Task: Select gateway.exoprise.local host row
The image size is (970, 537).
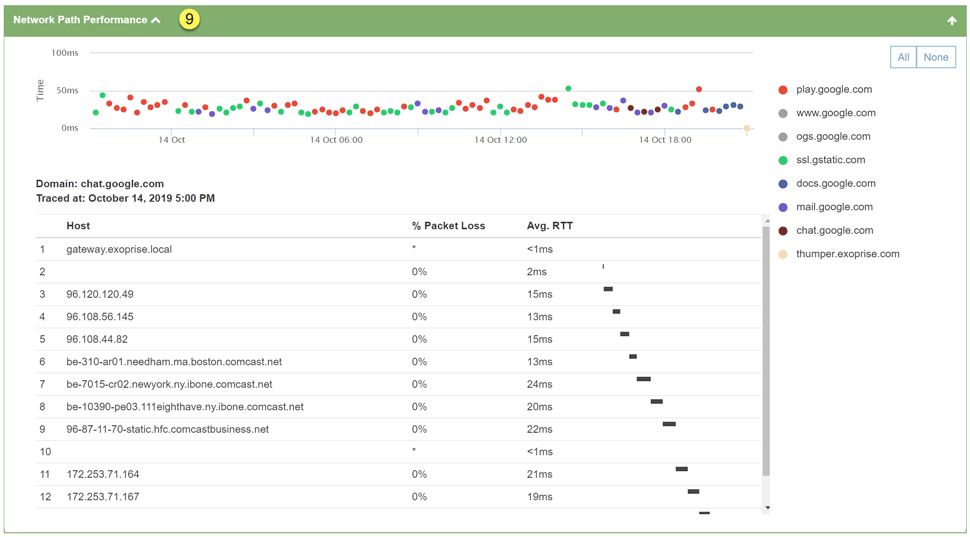Action: point(398,249)
